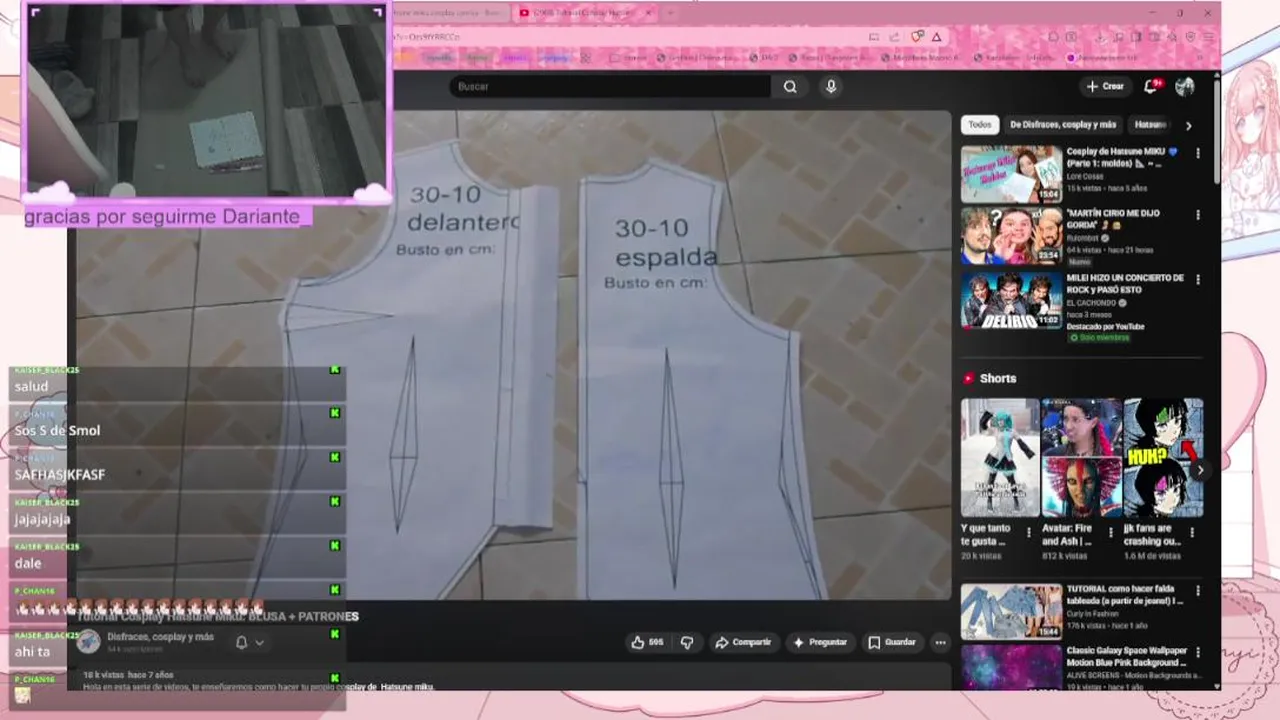Screen dimensions: 1280x720
Task: Open the DELIRIO concert video thumbnail
Action: point(1011,299)
